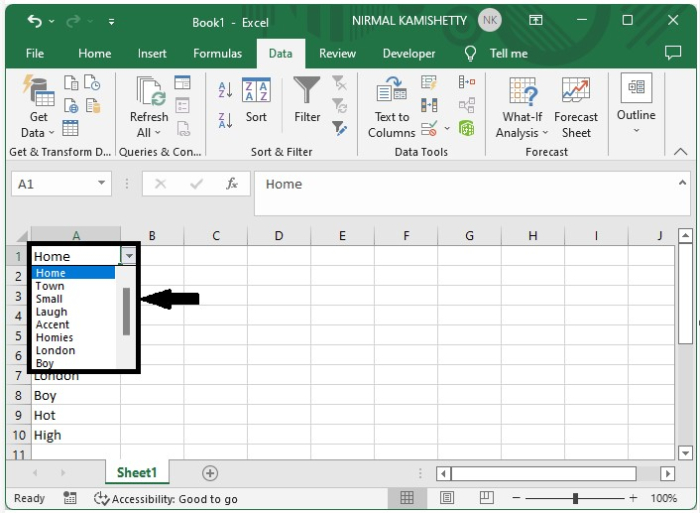Click the NK account avatar
Screen dimensions: 700x513
(490, 21)
